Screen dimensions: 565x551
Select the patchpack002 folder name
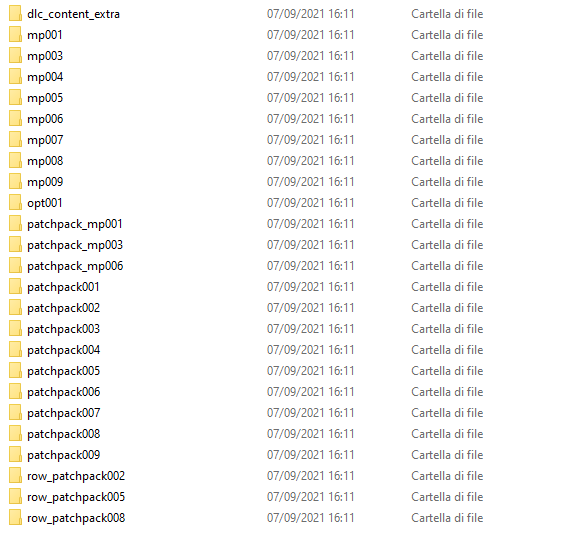pos(64,308)
